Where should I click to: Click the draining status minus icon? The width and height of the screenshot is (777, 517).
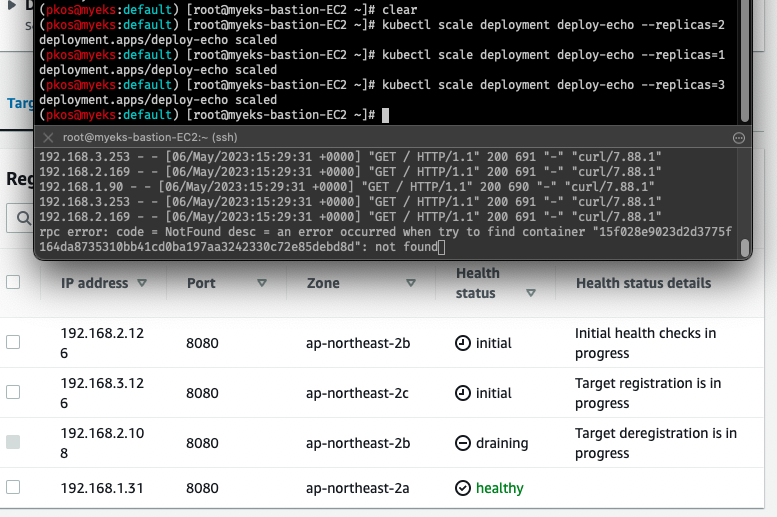point(462,443)
